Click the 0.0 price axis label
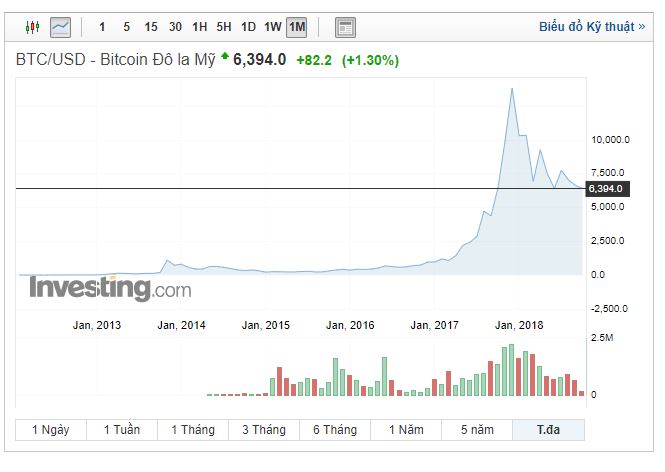 (598, 274)
